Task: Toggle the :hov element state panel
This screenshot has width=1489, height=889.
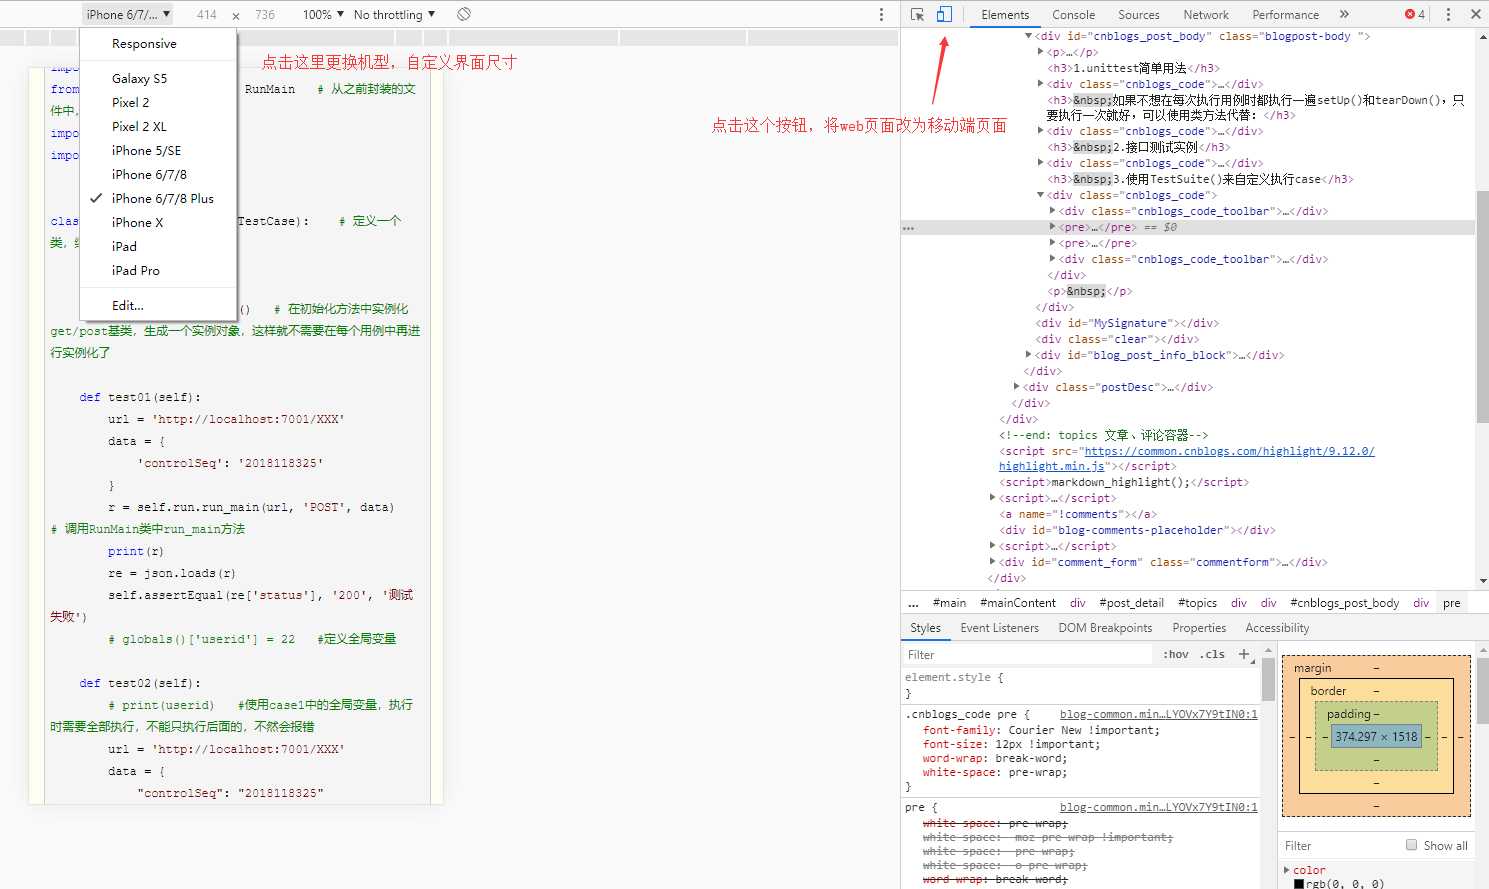Action: point(1175,654)
